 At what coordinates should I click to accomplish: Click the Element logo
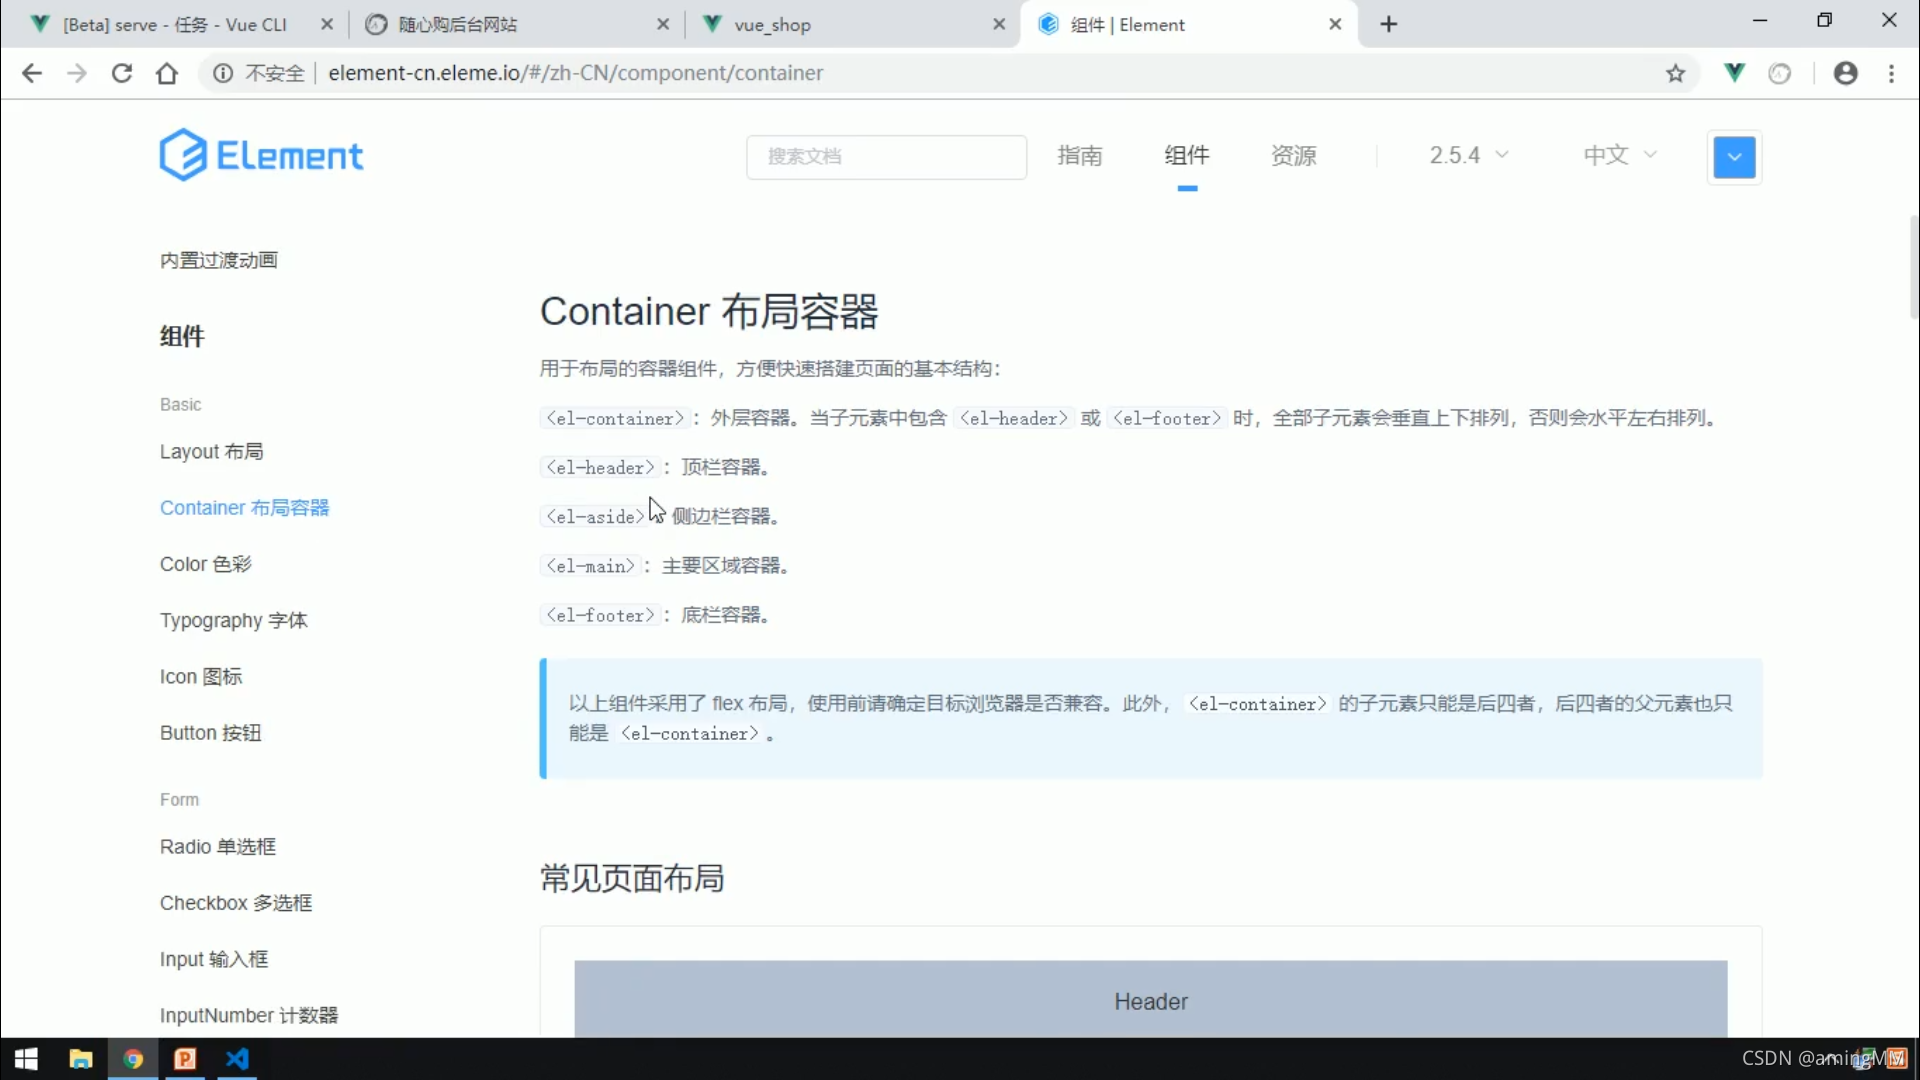tap(261, 155)
